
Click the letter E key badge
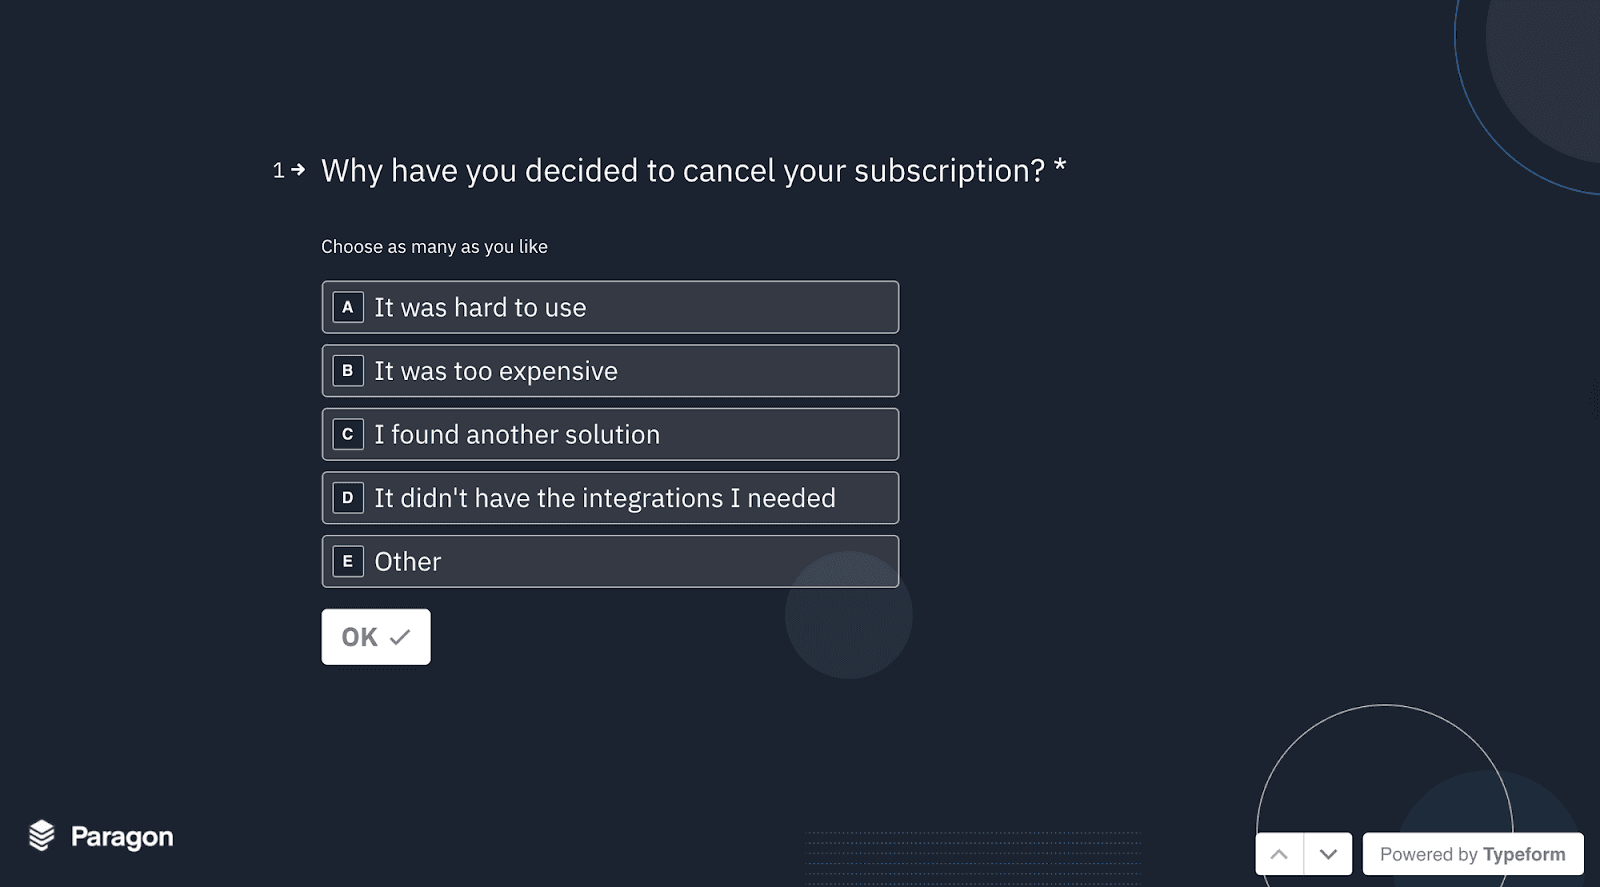tap(348, 561)
